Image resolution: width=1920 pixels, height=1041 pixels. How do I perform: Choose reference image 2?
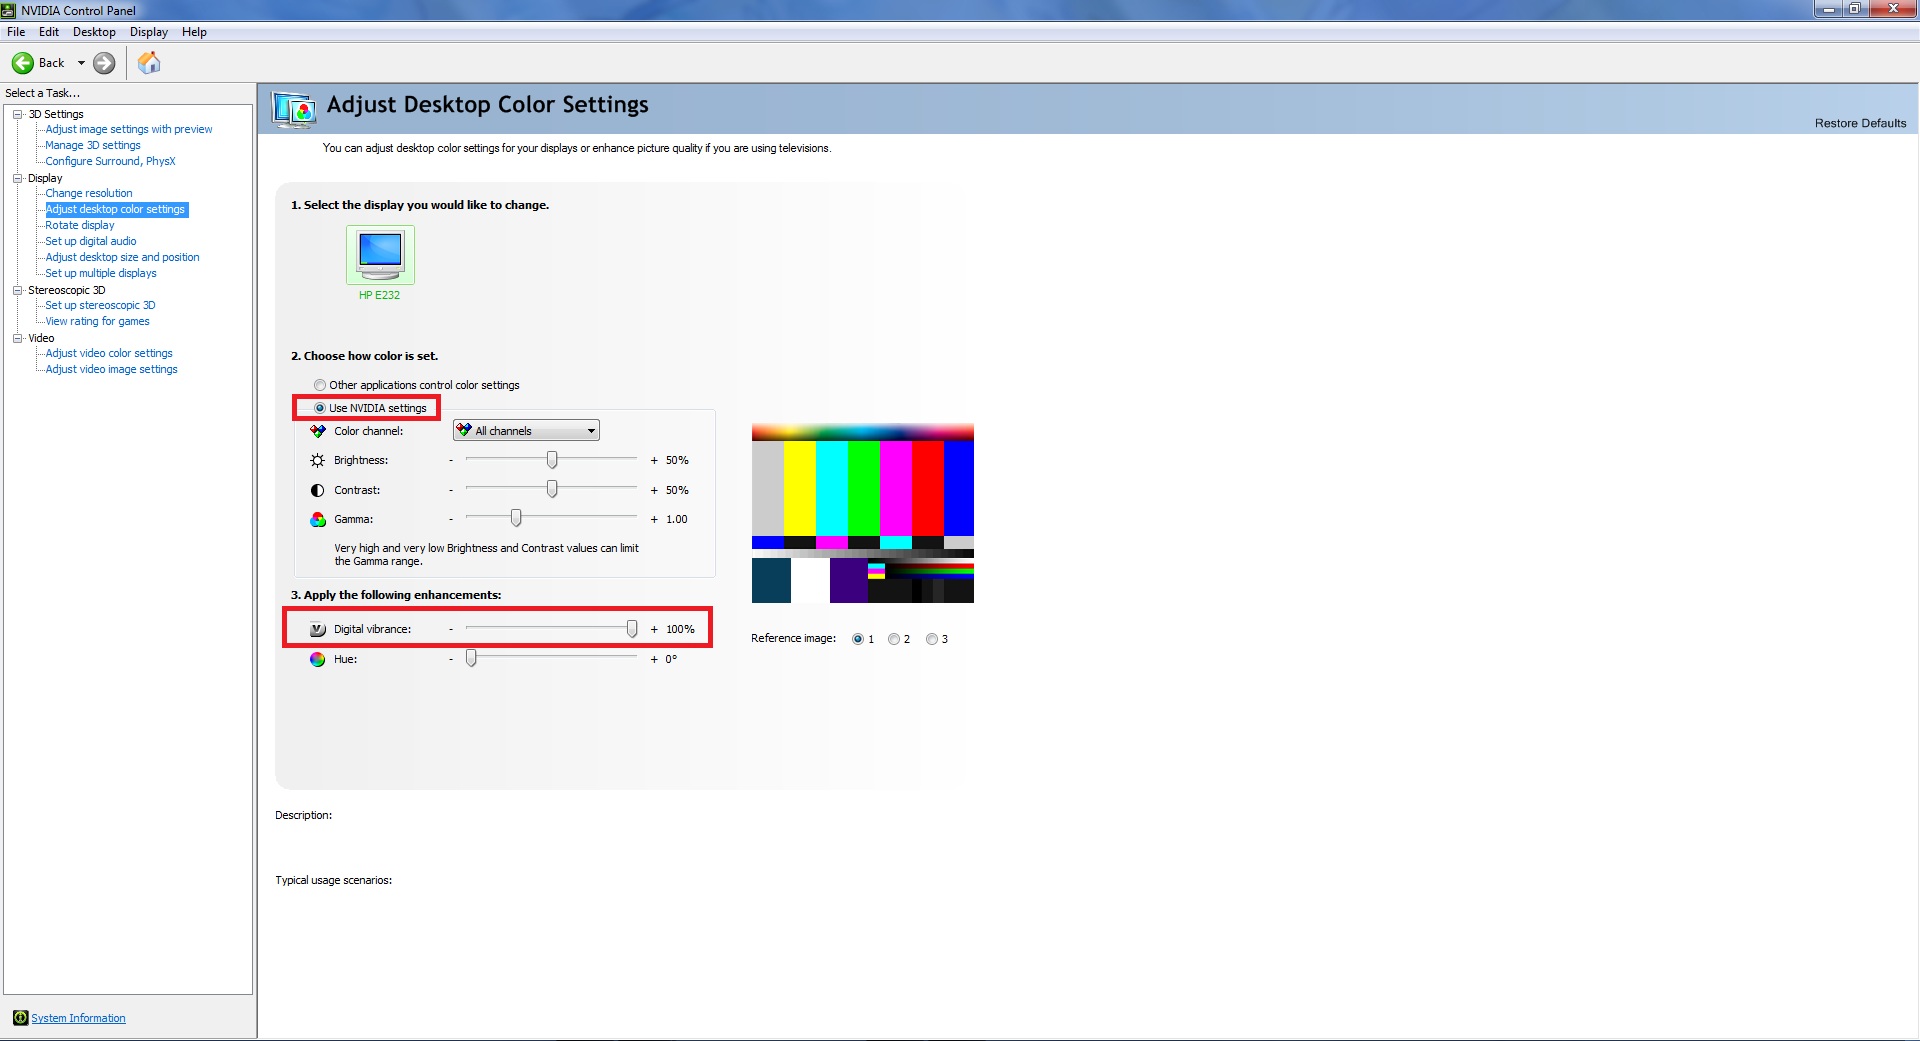(x=894, y=639)
